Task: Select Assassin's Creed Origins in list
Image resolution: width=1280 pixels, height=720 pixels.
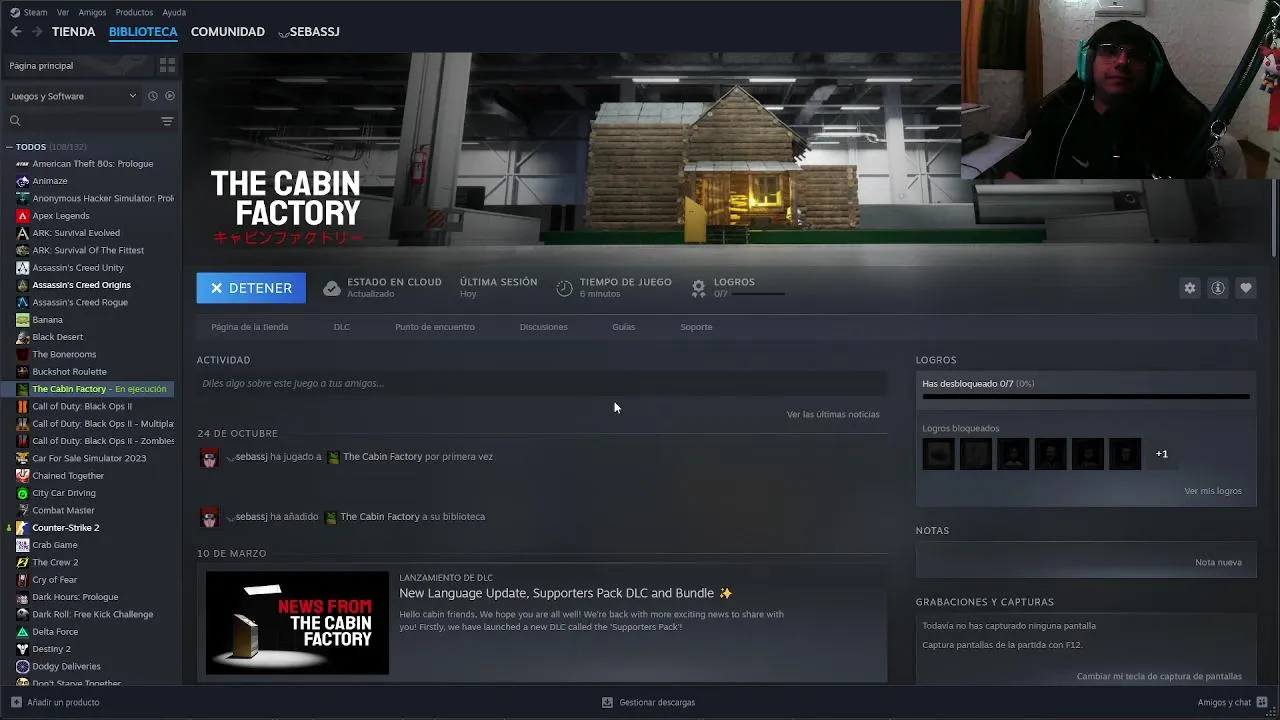Action: pos(81,285)
